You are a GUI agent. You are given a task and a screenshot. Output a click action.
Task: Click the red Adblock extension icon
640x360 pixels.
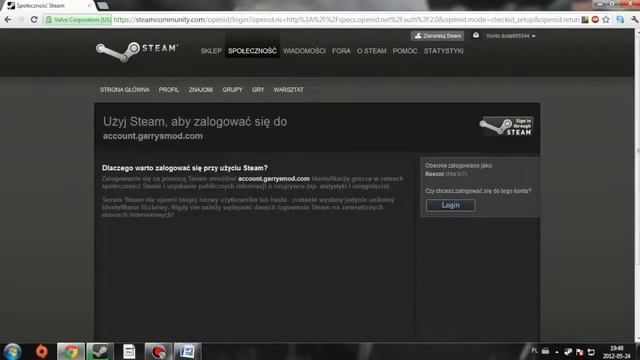pos(596,19)
